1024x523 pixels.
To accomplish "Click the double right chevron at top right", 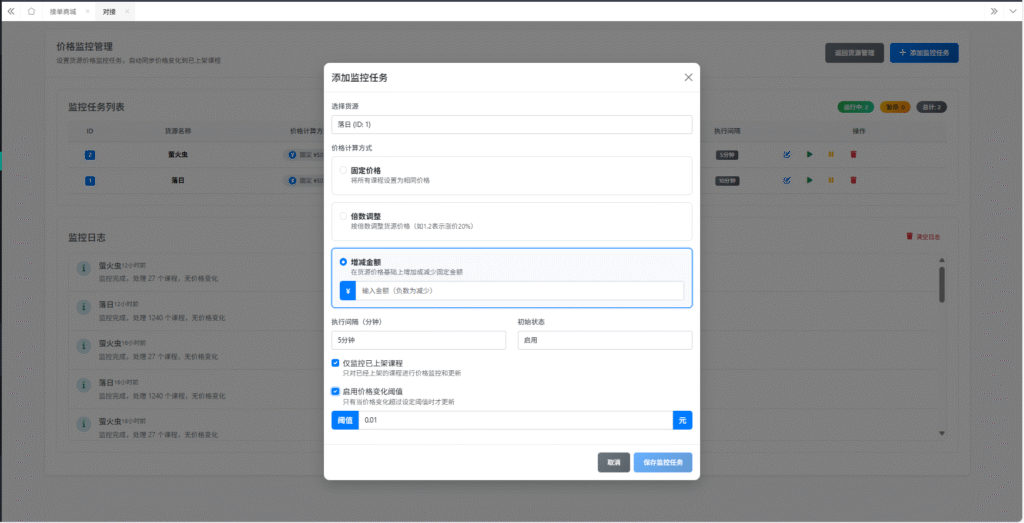I will [x=994, y=11].
